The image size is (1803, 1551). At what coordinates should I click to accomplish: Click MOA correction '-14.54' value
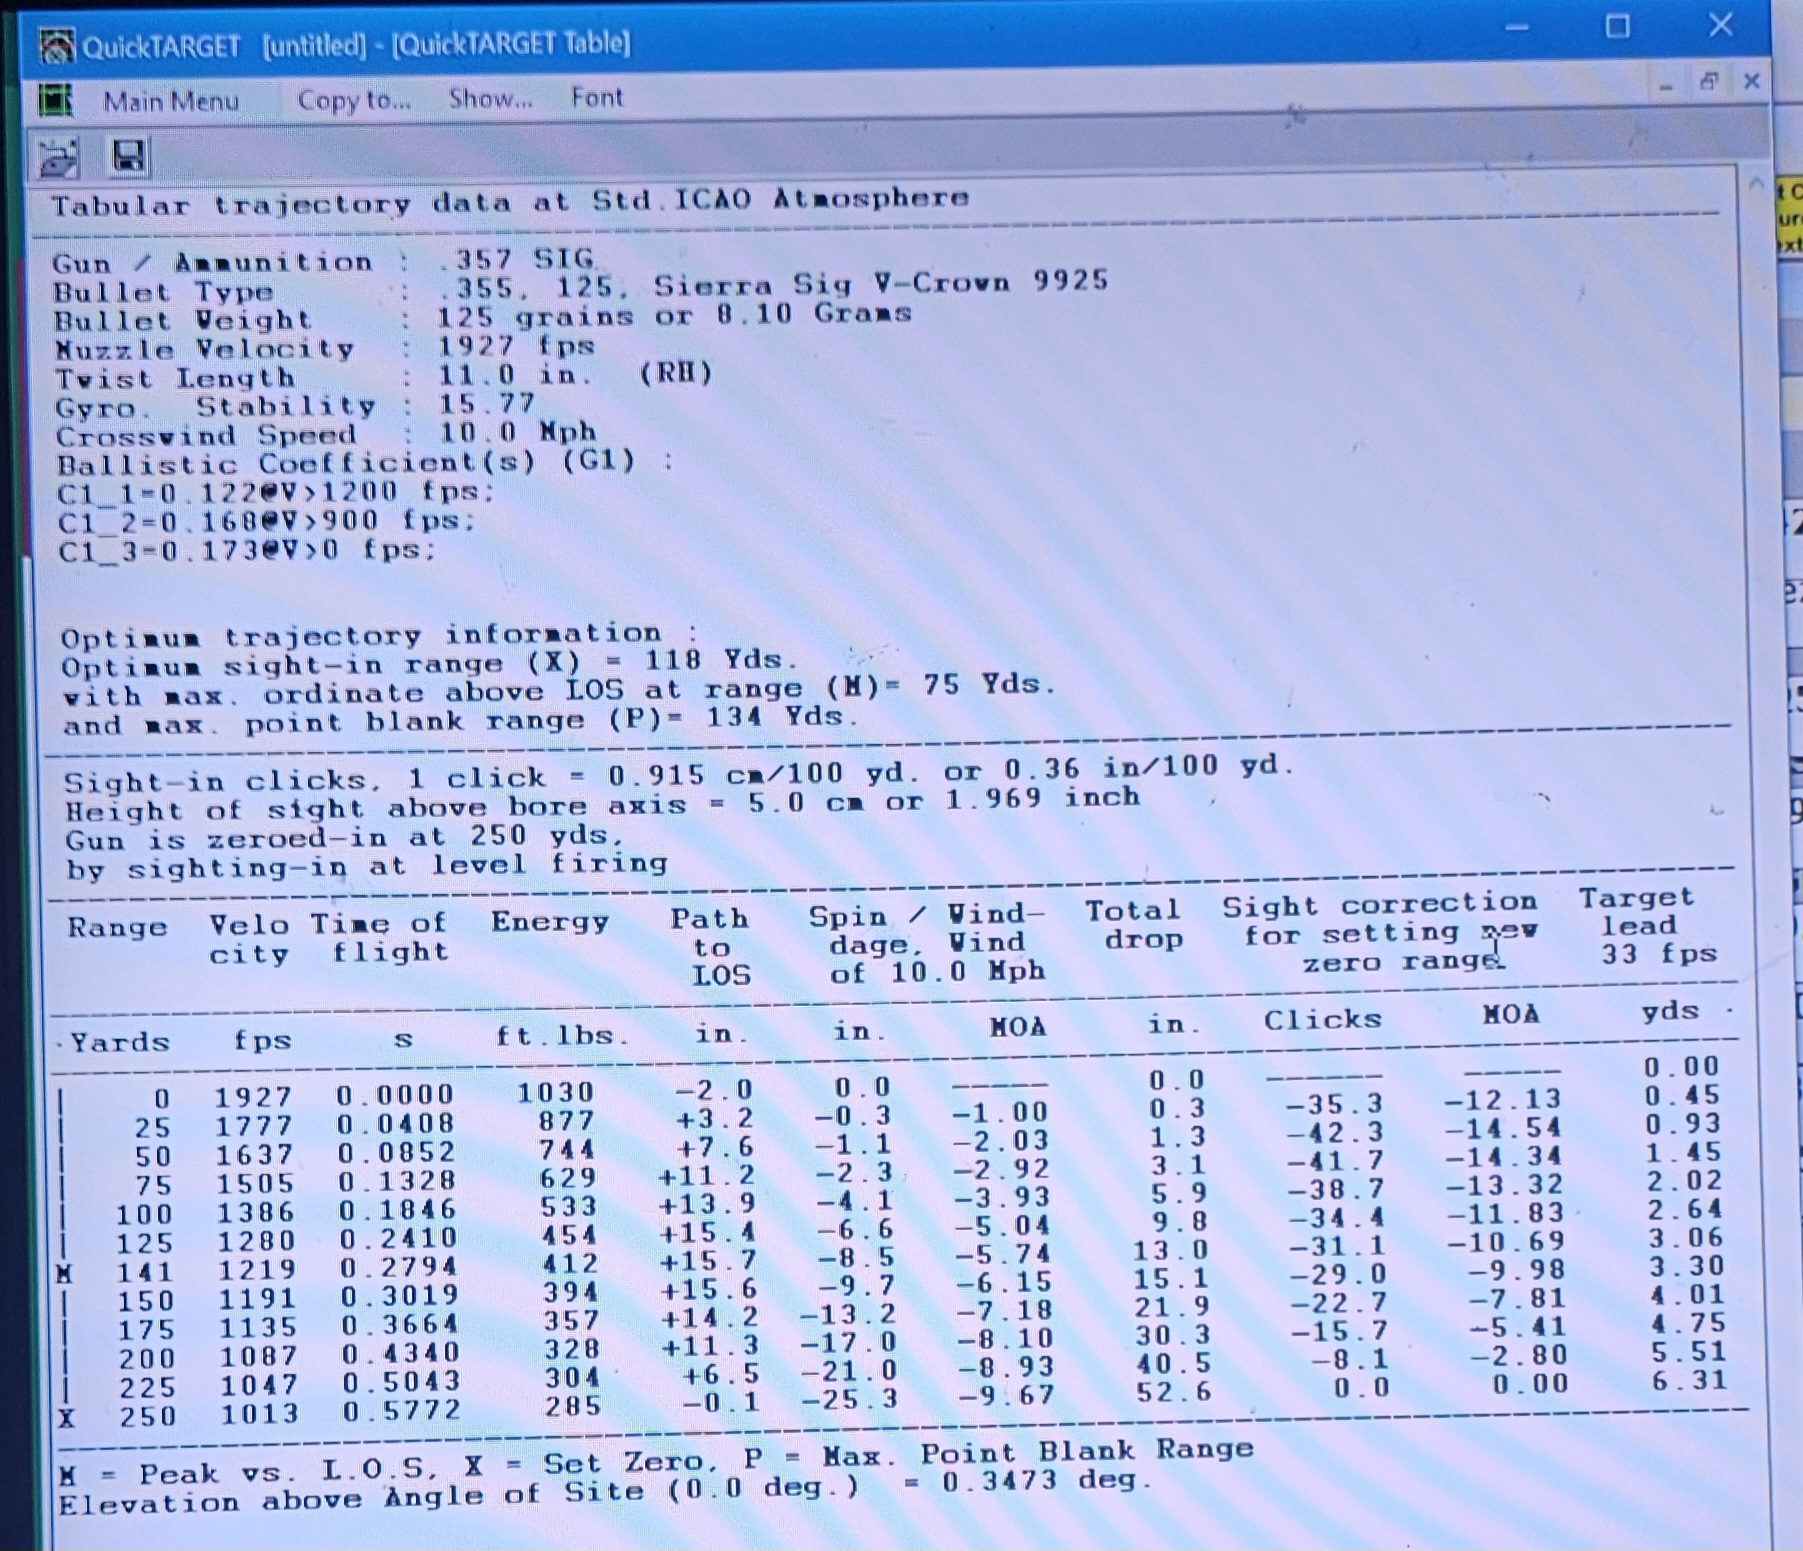pos(1502,1129)
